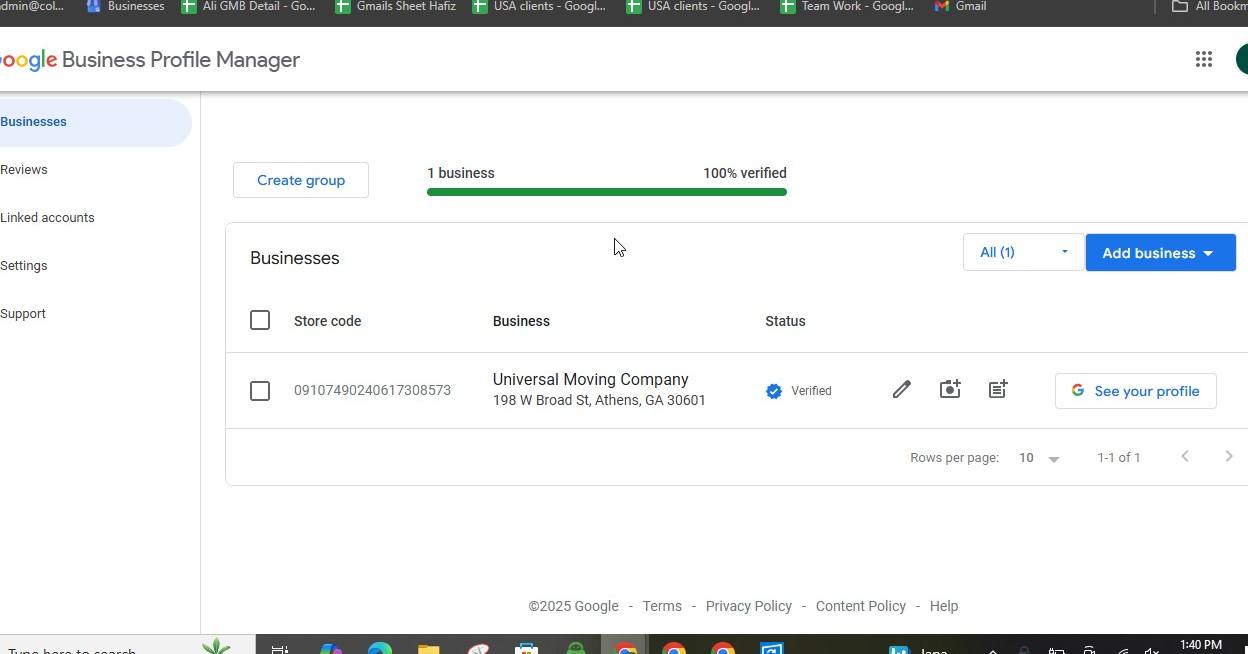Viewport: 1248px width, 654px height.
Task: Open the Ali GMB Detail bookmark
Action: pos(249,6)
